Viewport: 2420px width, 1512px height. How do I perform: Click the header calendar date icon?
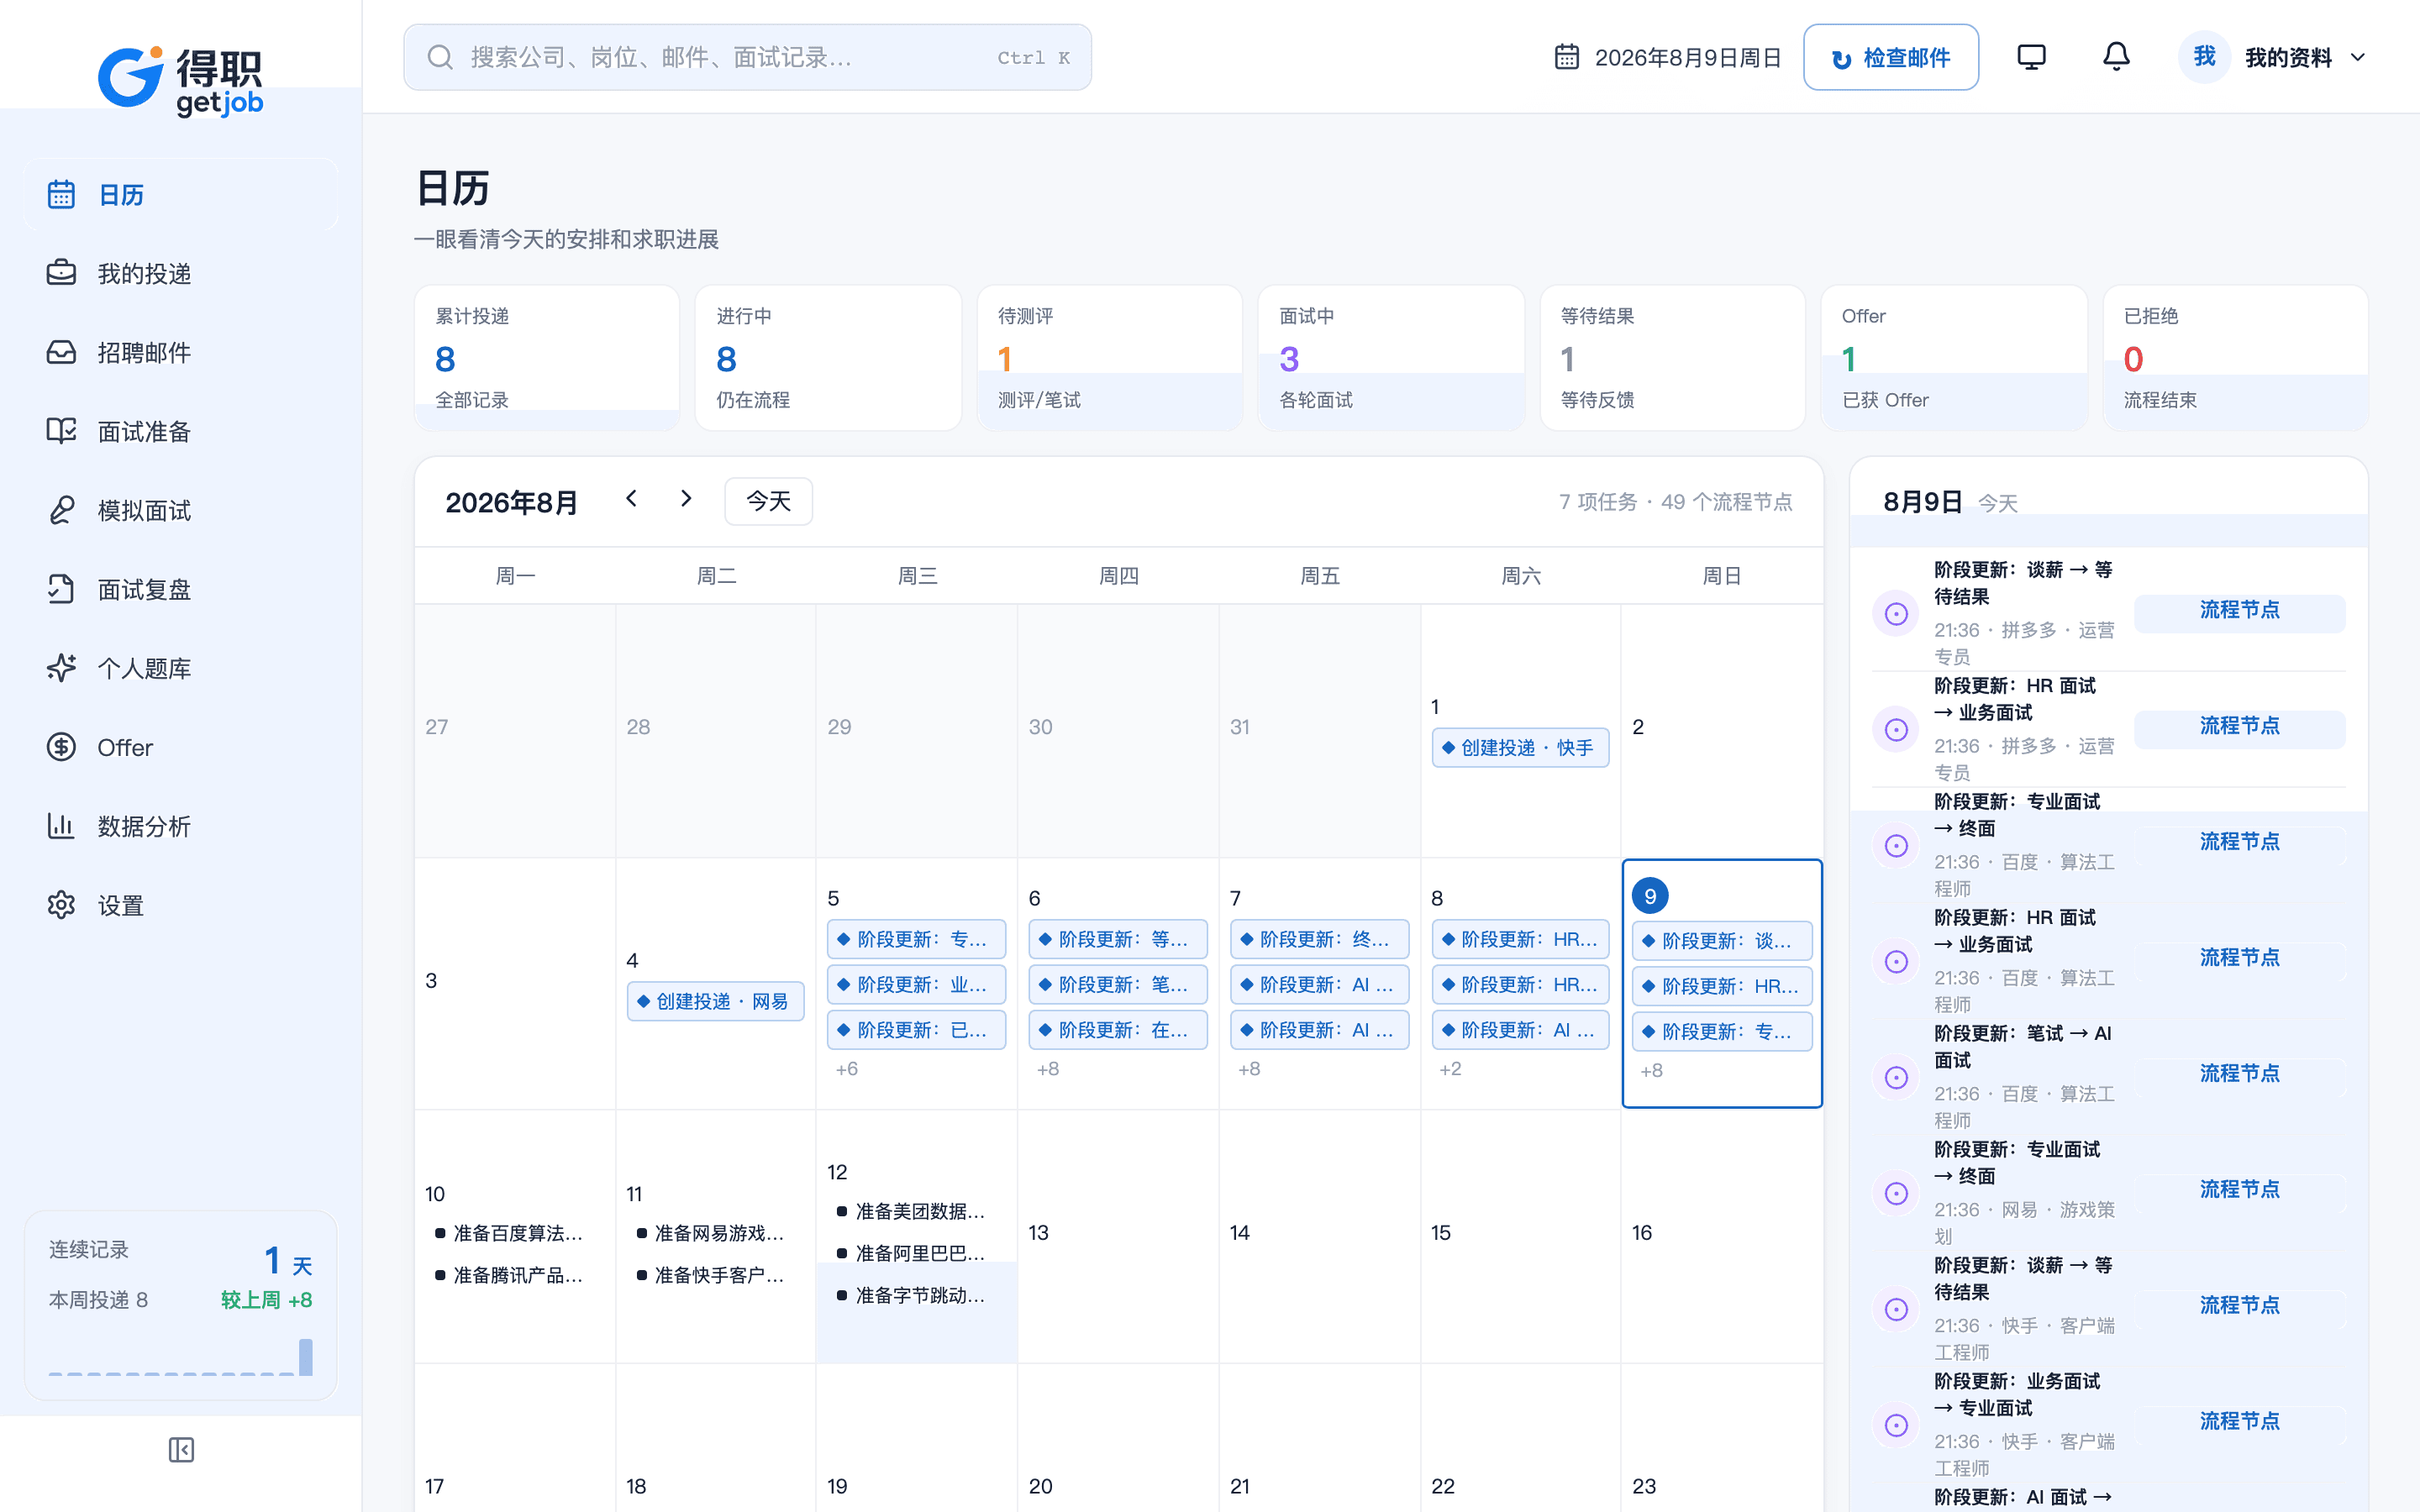[x=1567, y=57]
